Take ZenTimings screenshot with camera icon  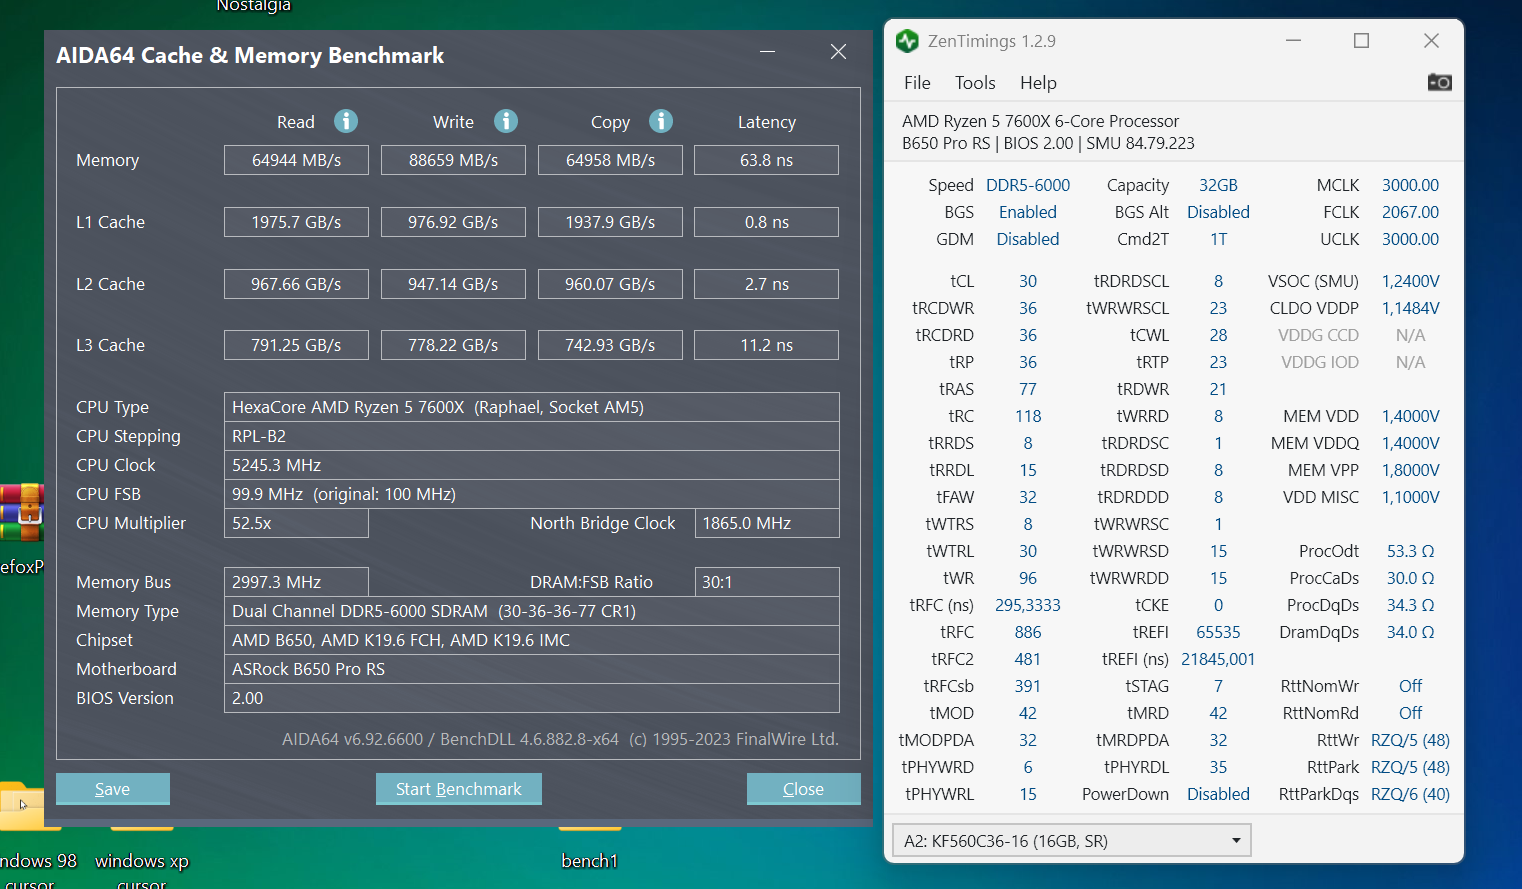click(1439, 82)
